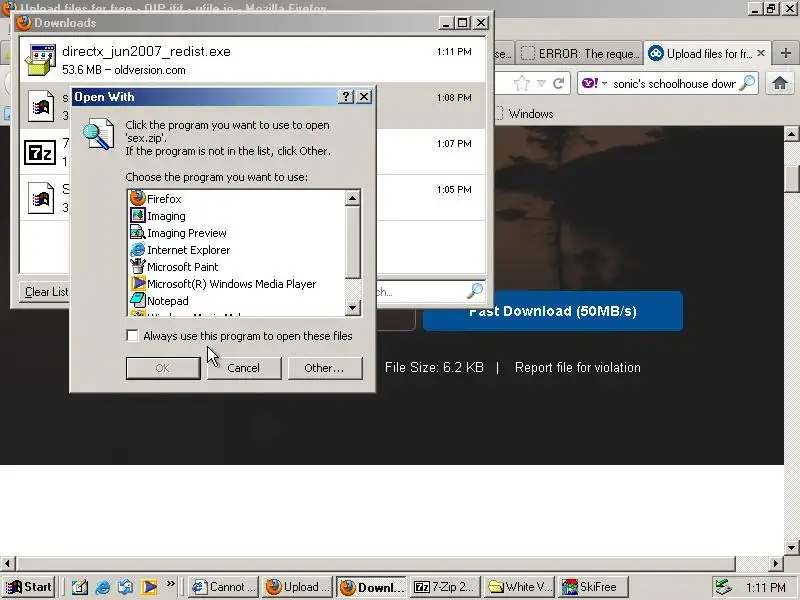Choose Microsoft(R) Windows Media Player entry

(223, 284)
